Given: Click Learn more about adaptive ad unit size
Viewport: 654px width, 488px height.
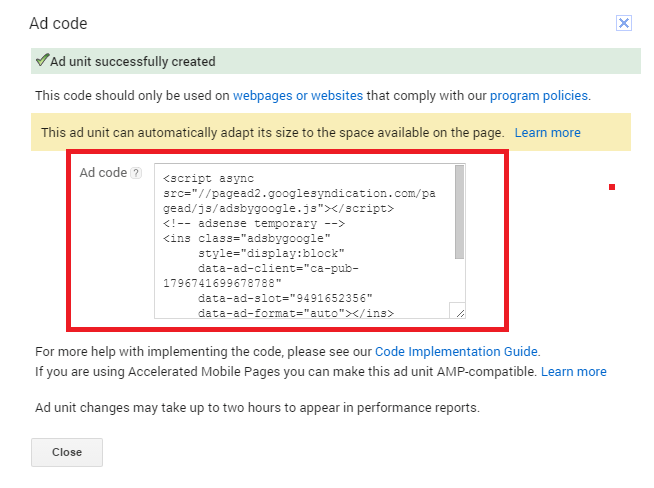Looking at the screenshot, I should (x=547, y=133).
